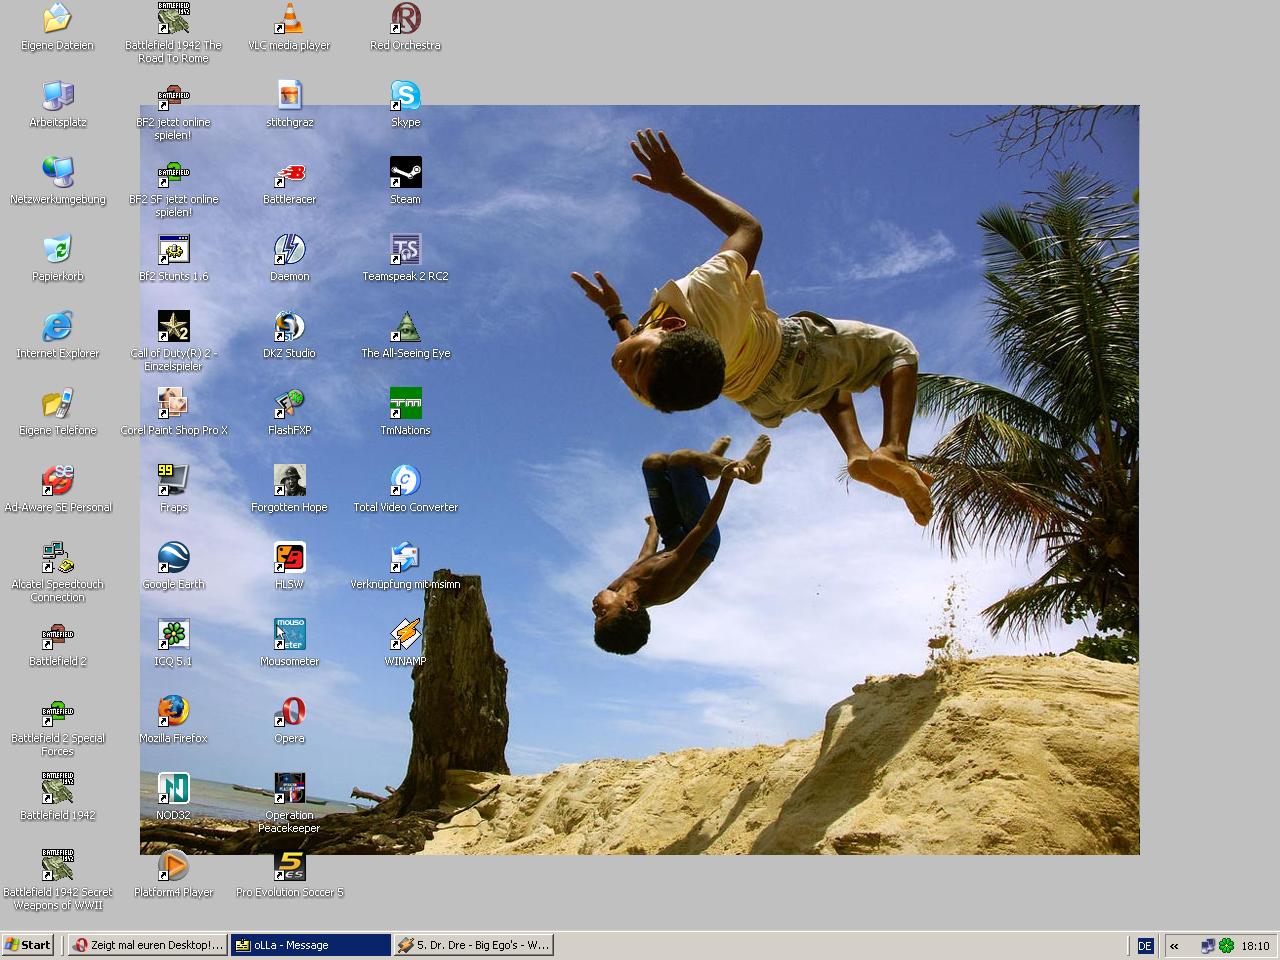Screen dimensions: 1280x960
Task: Switch to 'Zeigt mal euren Desktop!' taskbar window
Action: point(147,945)
